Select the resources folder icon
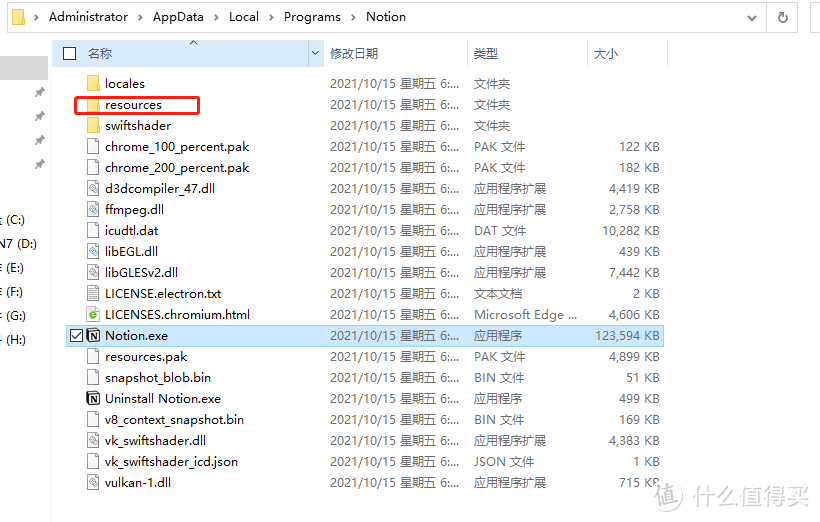 [94, 105]
